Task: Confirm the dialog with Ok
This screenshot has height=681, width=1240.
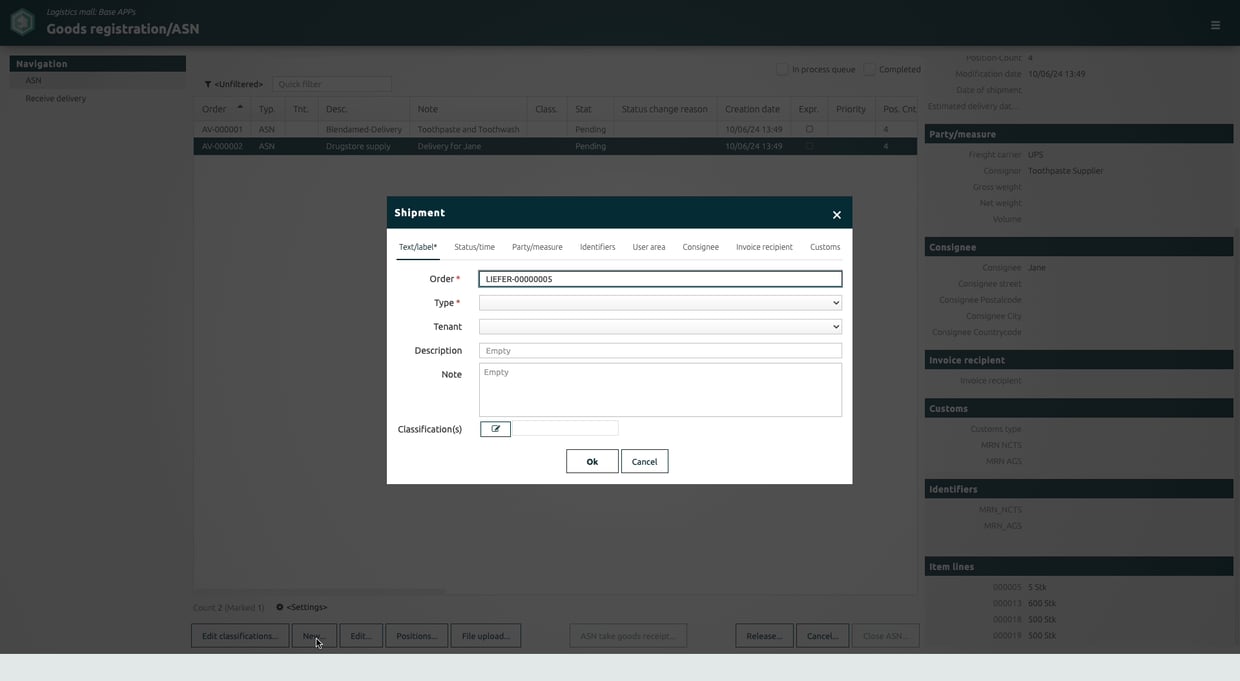Action: [x=592, y=461]
